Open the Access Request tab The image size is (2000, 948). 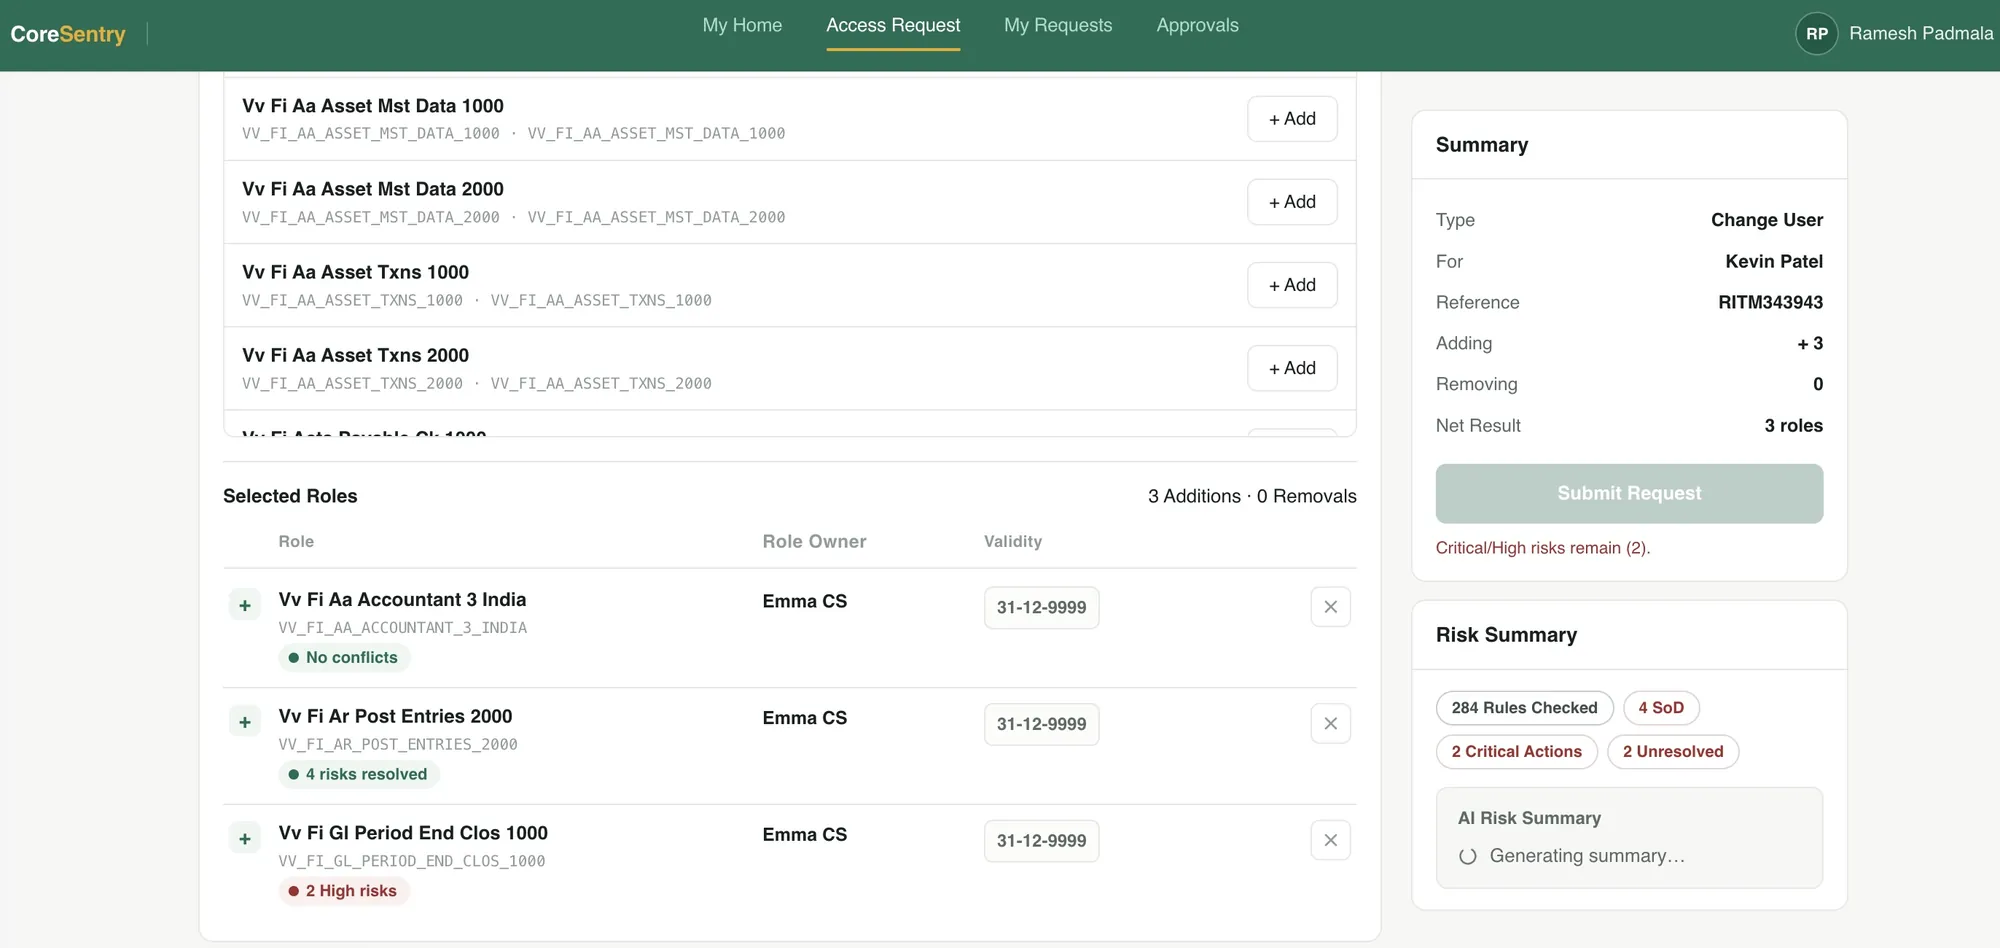pyautogui.click(x=893, y=25)
